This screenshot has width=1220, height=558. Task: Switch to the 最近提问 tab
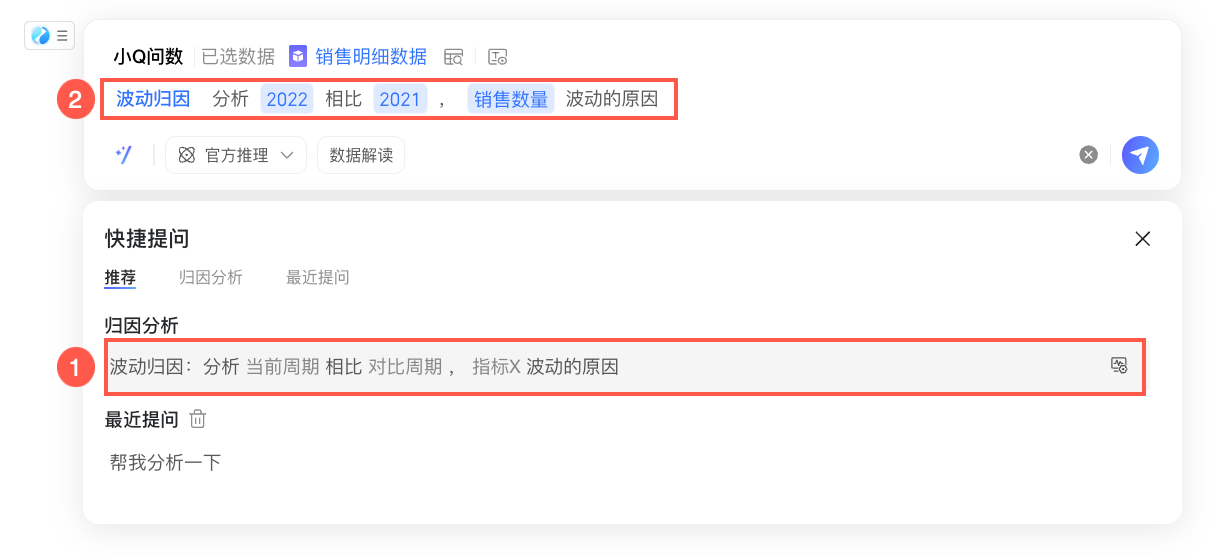pos(318,277)
